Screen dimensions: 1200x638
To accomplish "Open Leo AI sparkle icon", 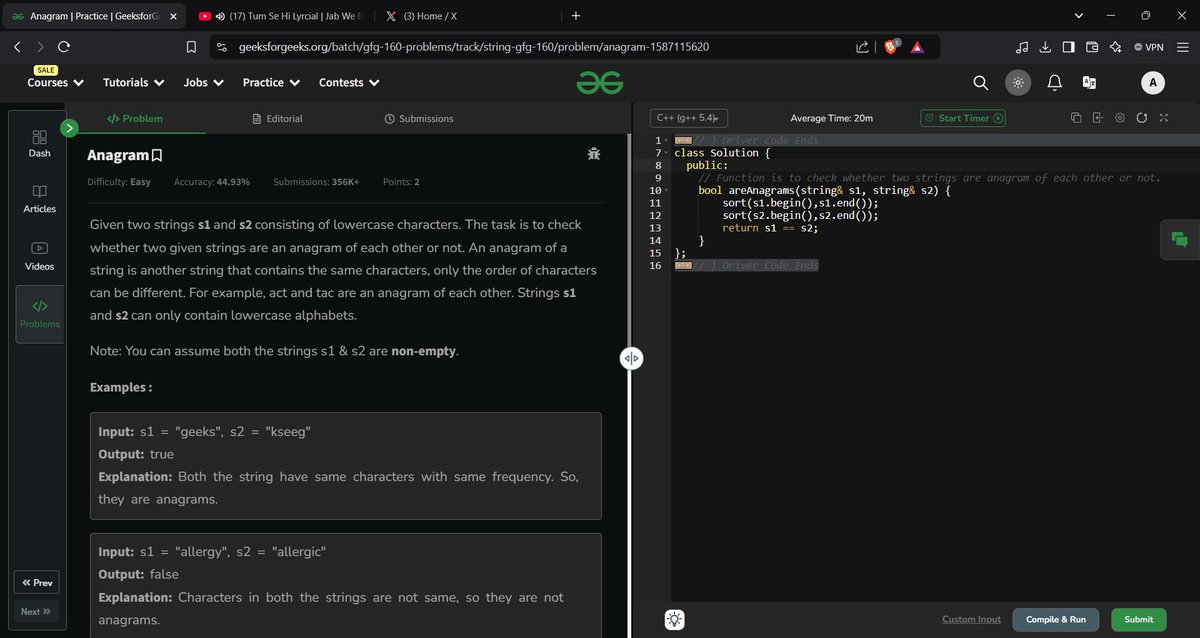I will click(x=1115, y=47).
